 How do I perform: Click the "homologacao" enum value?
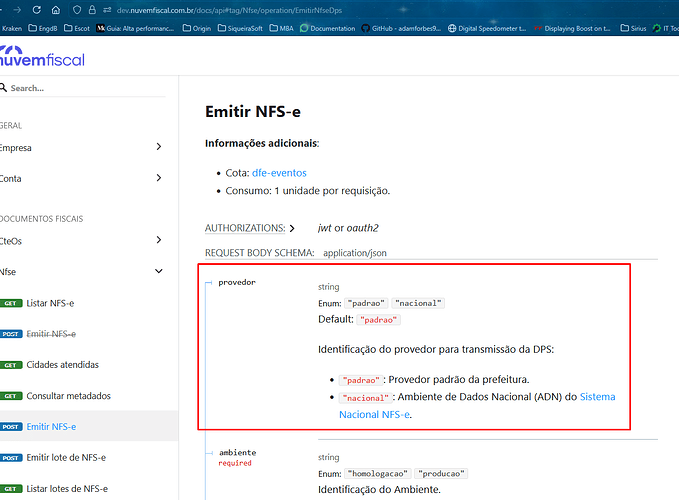[x=377, y=474]
